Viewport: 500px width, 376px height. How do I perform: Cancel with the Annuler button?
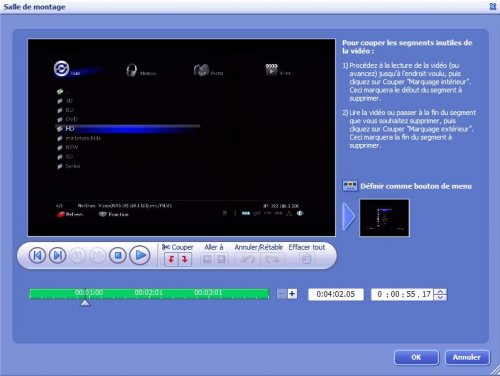tap(467, 357)
